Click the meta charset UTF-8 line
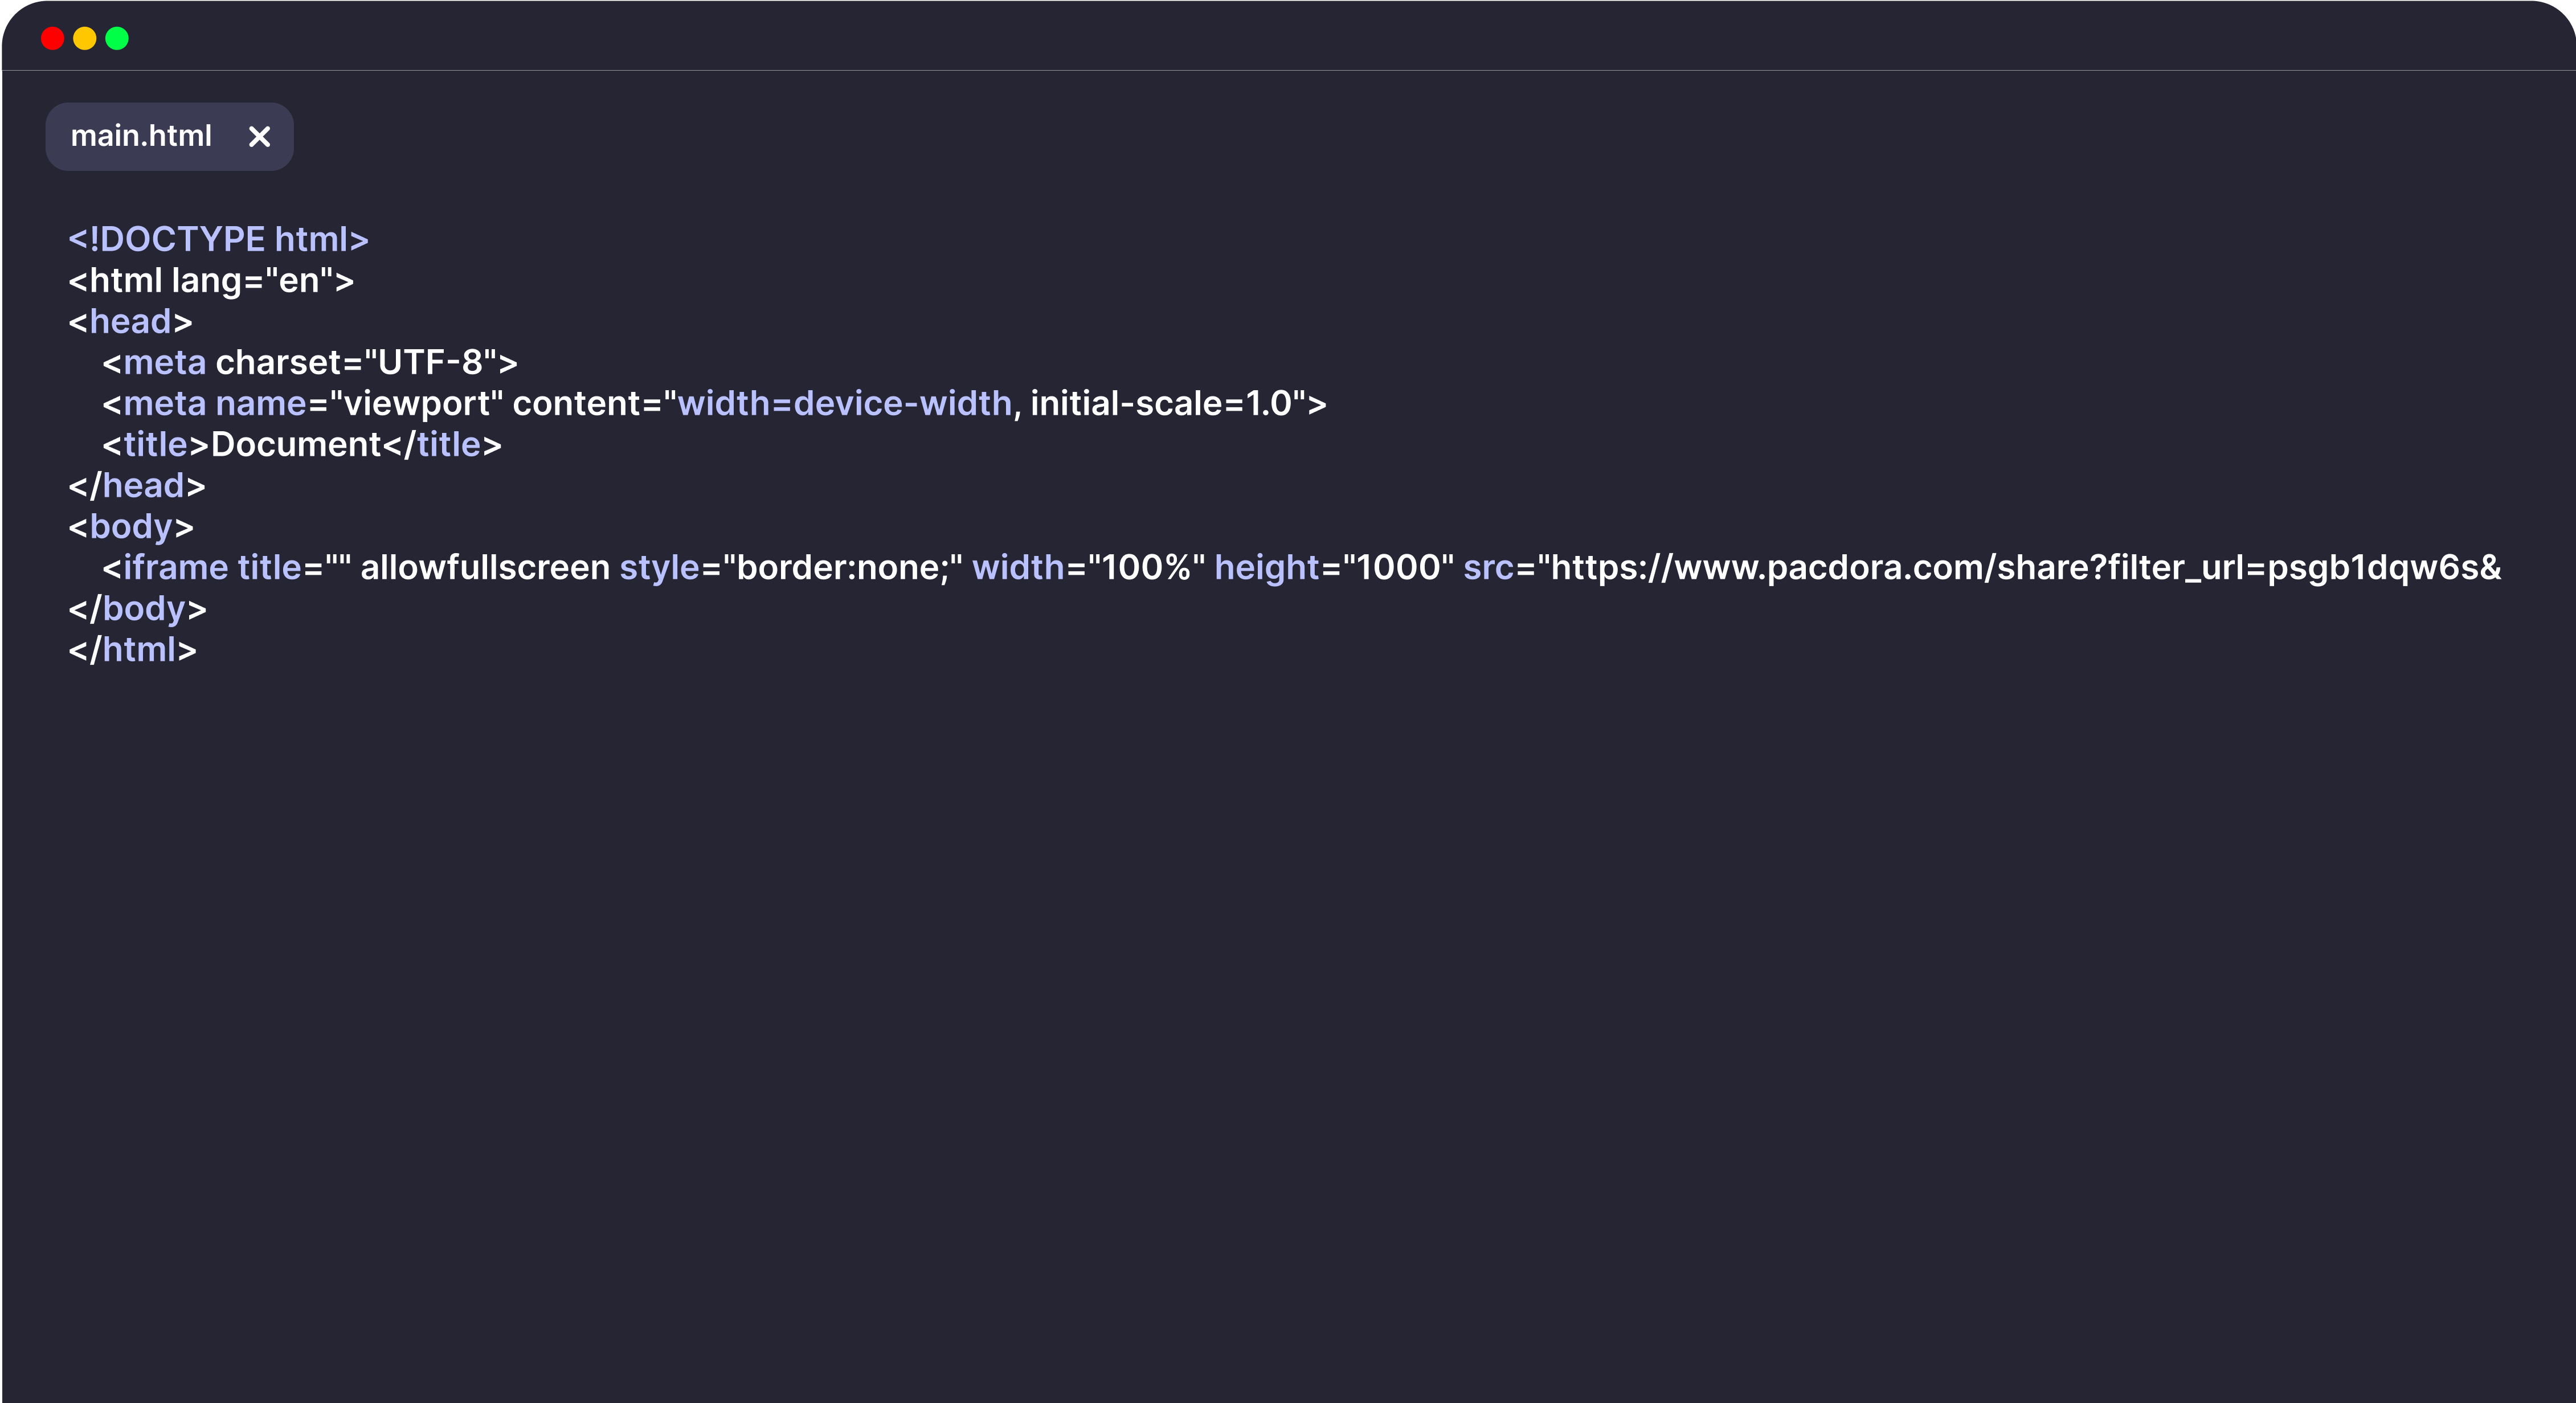The height and width of the screenshot is (1403, 2576). pyautogui.click(x=310, y=363)
